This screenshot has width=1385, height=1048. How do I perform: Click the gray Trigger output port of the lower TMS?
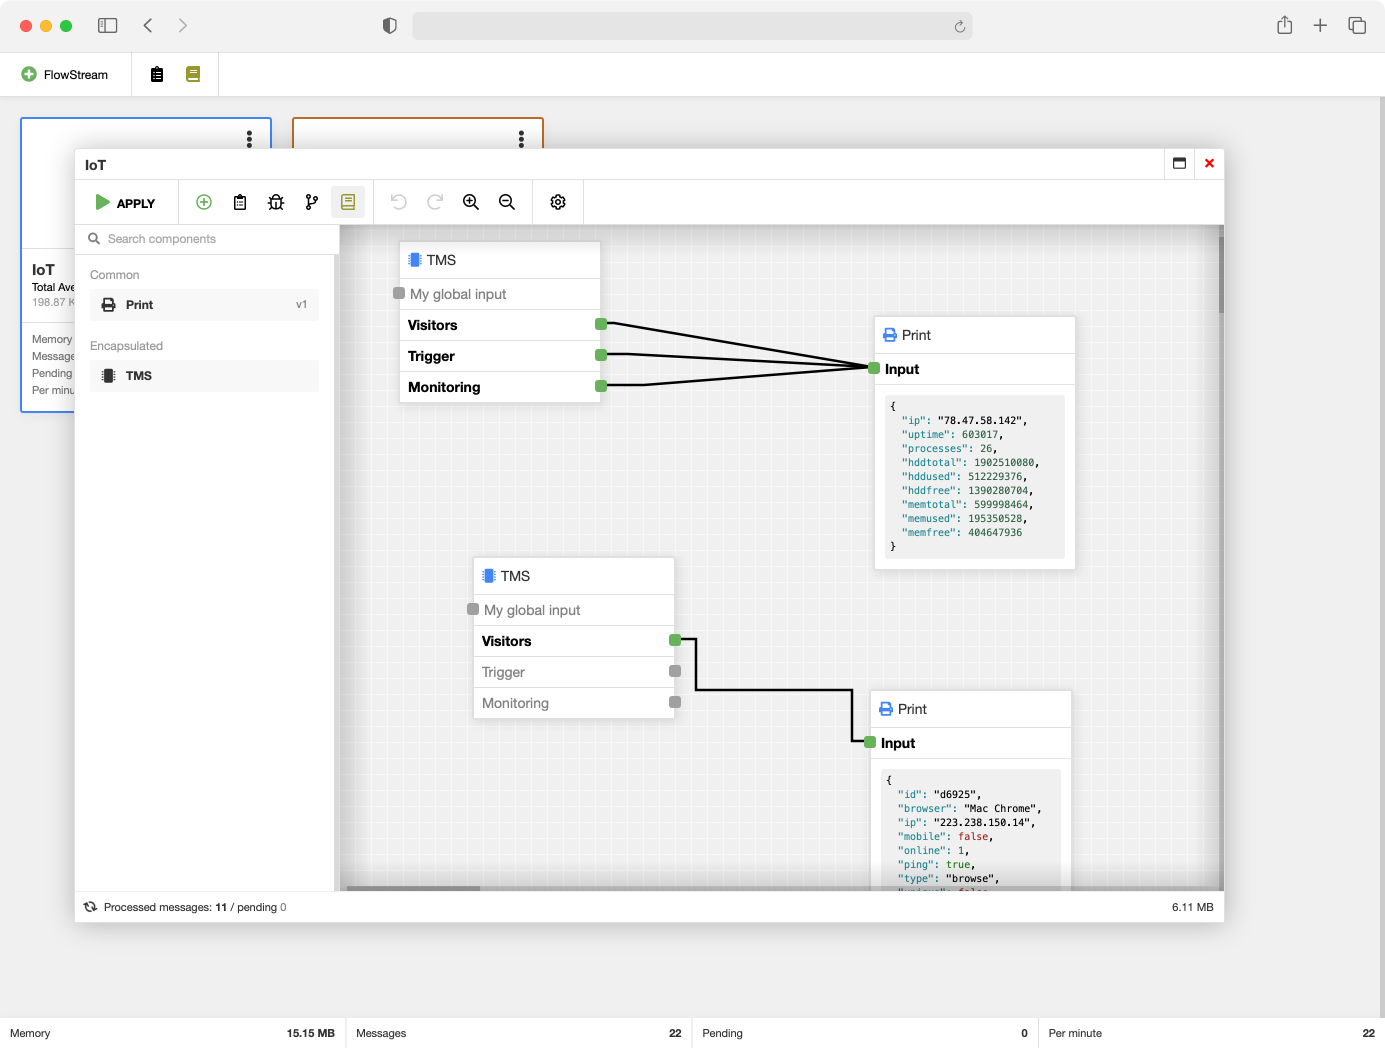[675, 671]
